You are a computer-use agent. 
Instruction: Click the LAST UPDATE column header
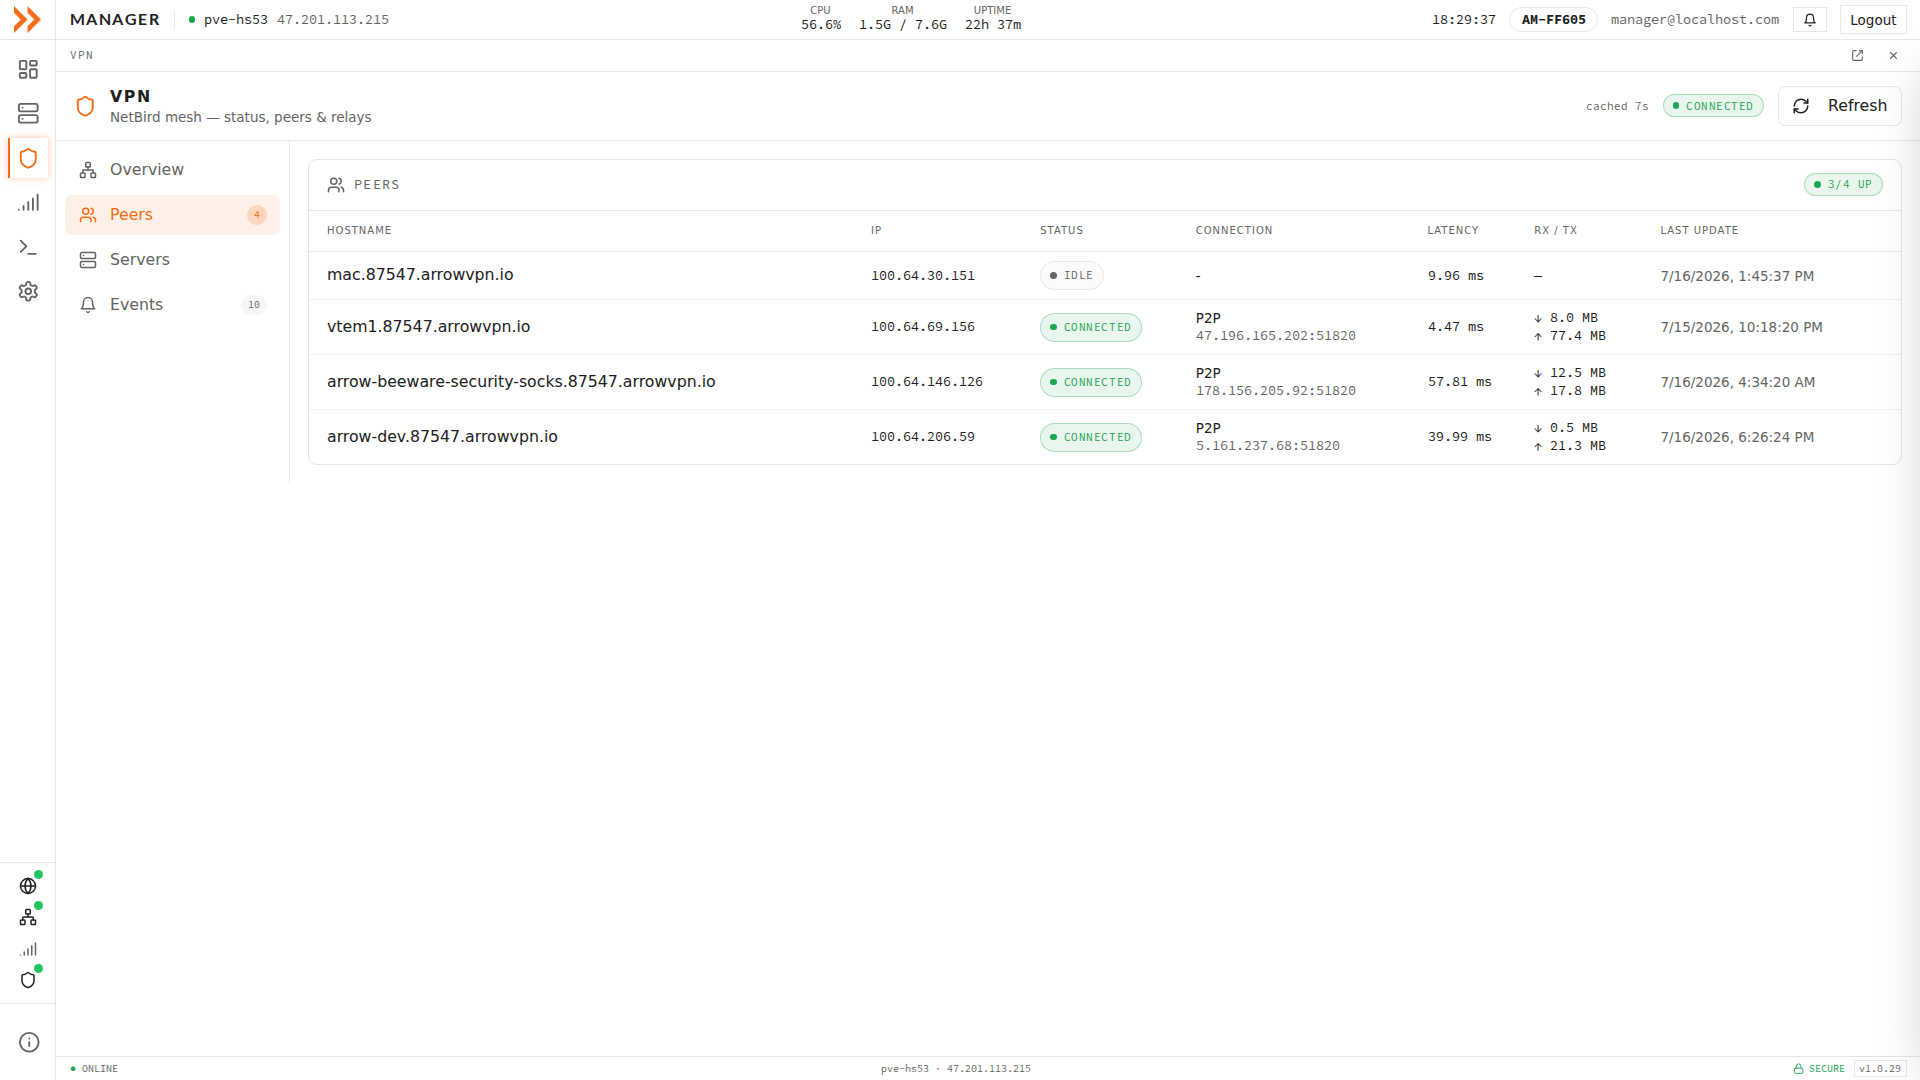pos(1699,231)
